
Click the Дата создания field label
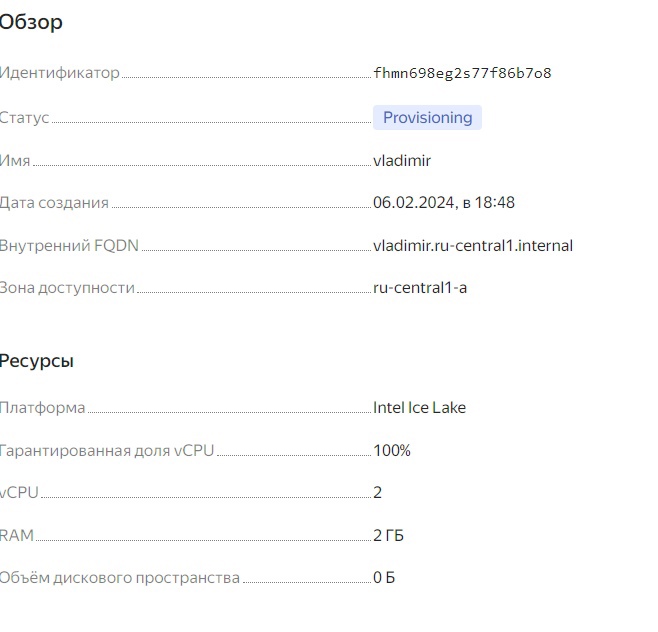tap(55, 203)
